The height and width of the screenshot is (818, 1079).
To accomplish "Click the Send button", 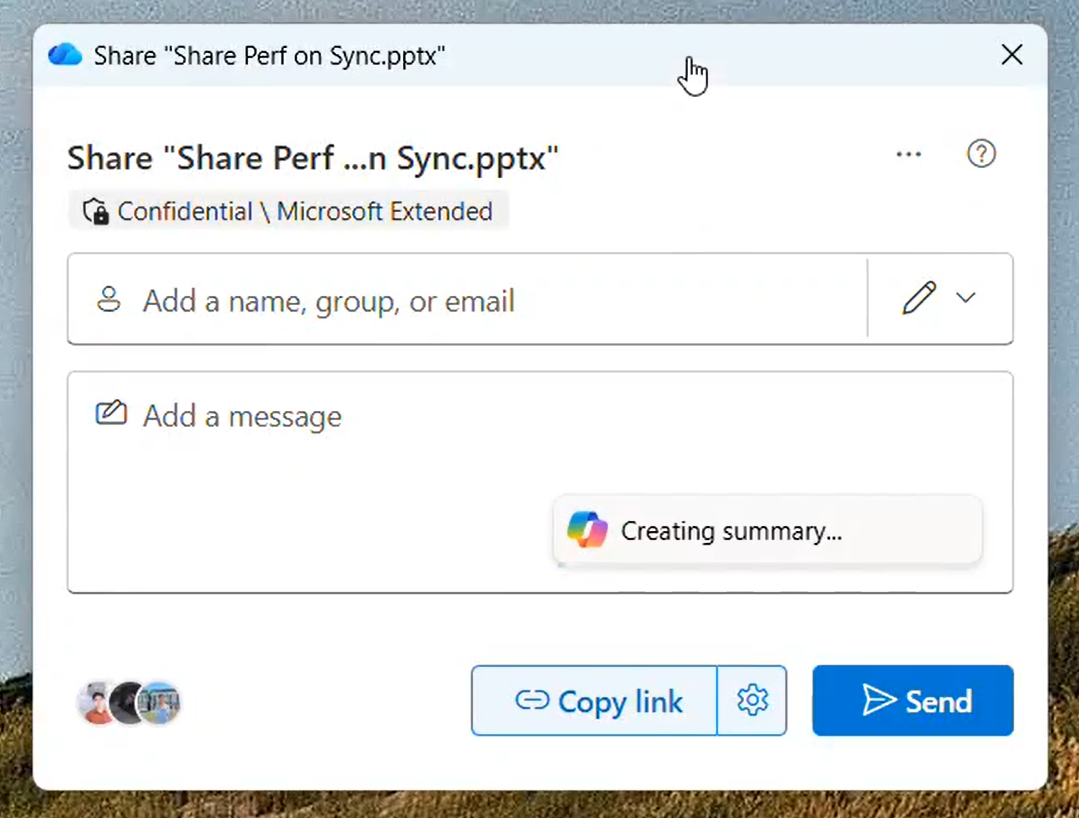I will pyautogui.click(x=912, y=700).
